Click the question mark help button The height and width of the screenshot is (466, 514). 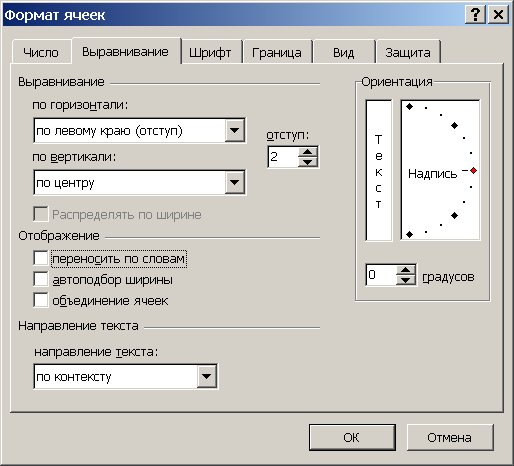tap(475, 15)
